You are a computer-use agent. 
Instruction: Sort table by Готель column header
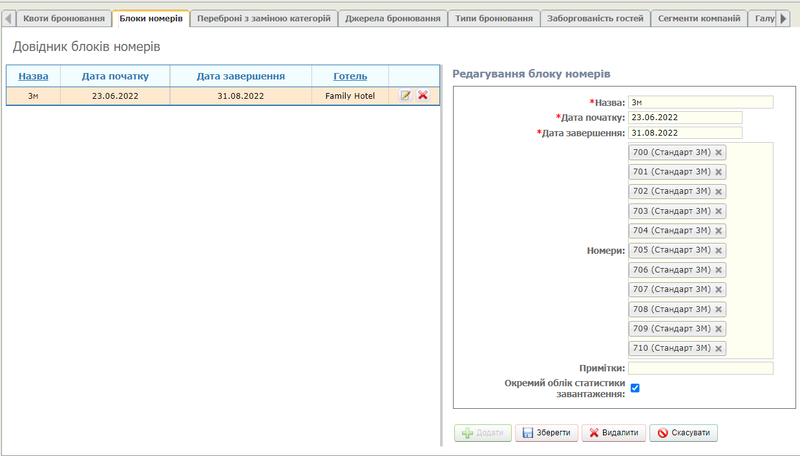(x=350, y=76)
